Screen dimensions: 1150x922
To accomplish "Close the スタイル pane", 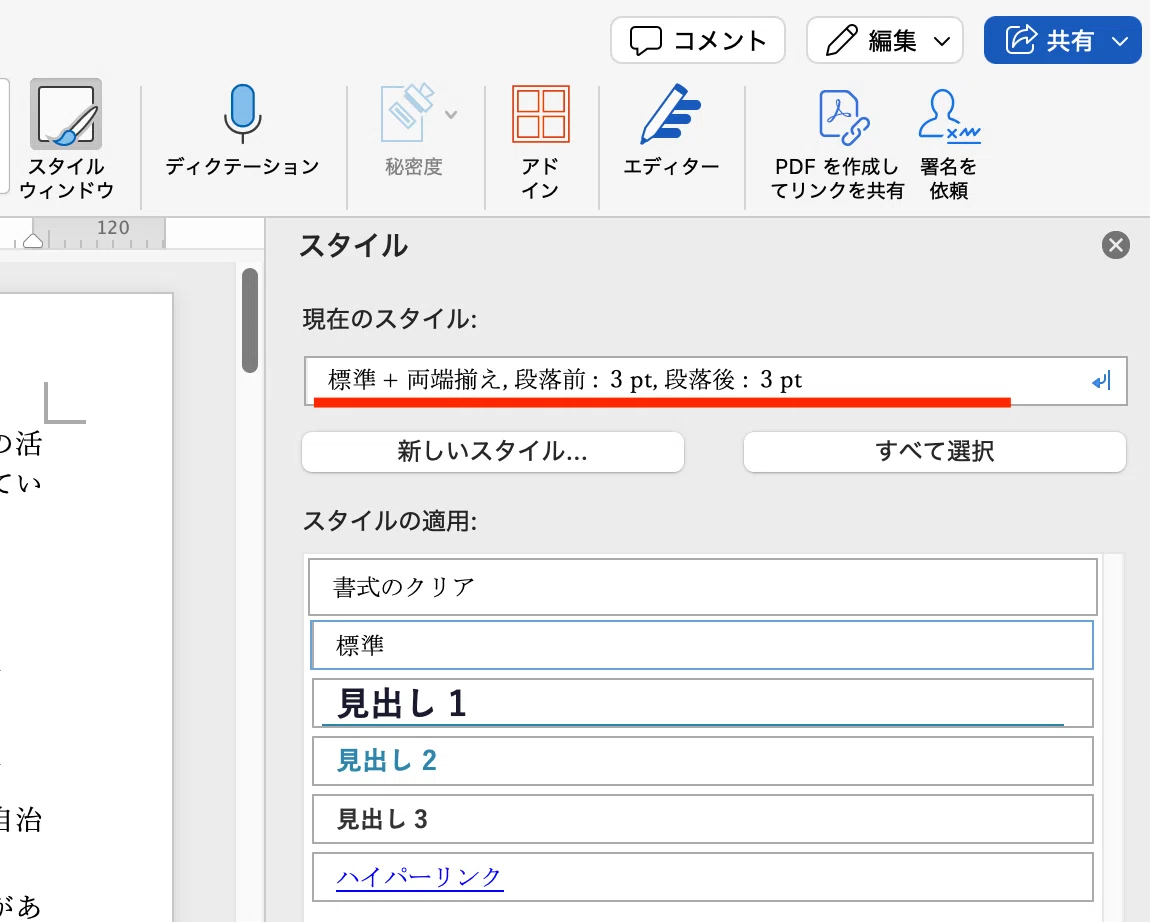I will 1116,245.
